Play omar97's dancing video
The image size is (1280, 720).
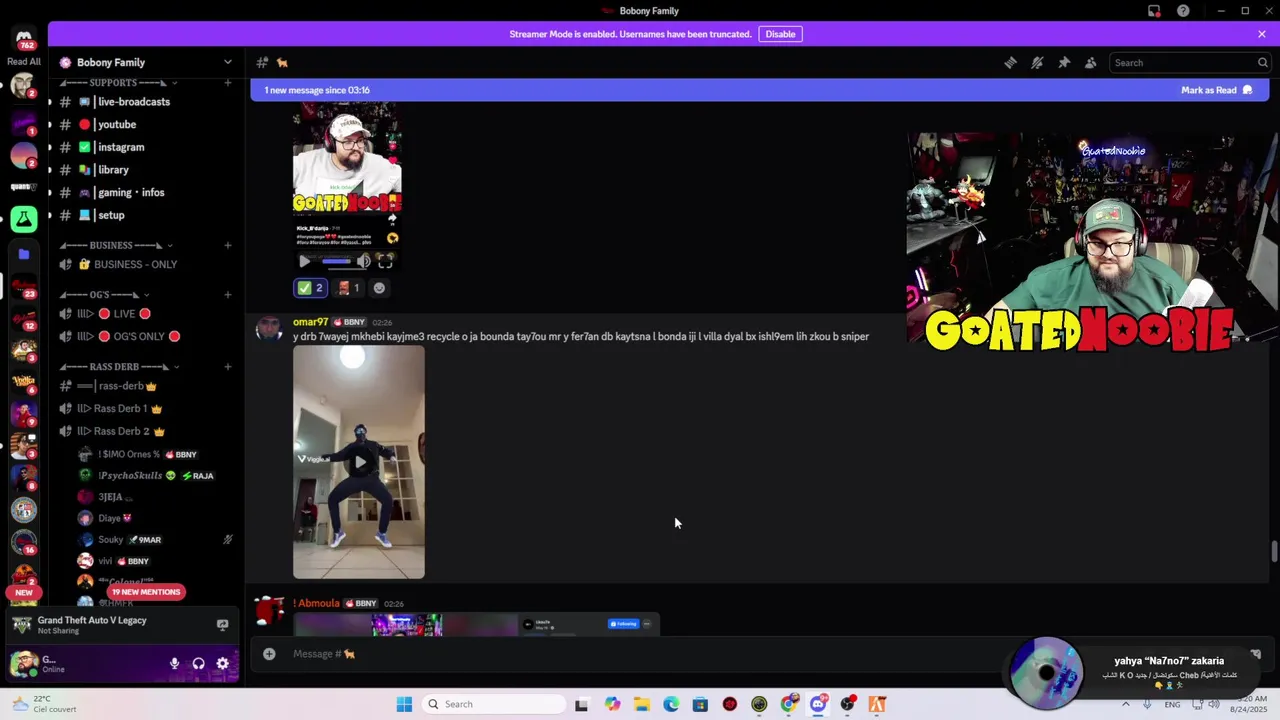click(x=359, y=462)
